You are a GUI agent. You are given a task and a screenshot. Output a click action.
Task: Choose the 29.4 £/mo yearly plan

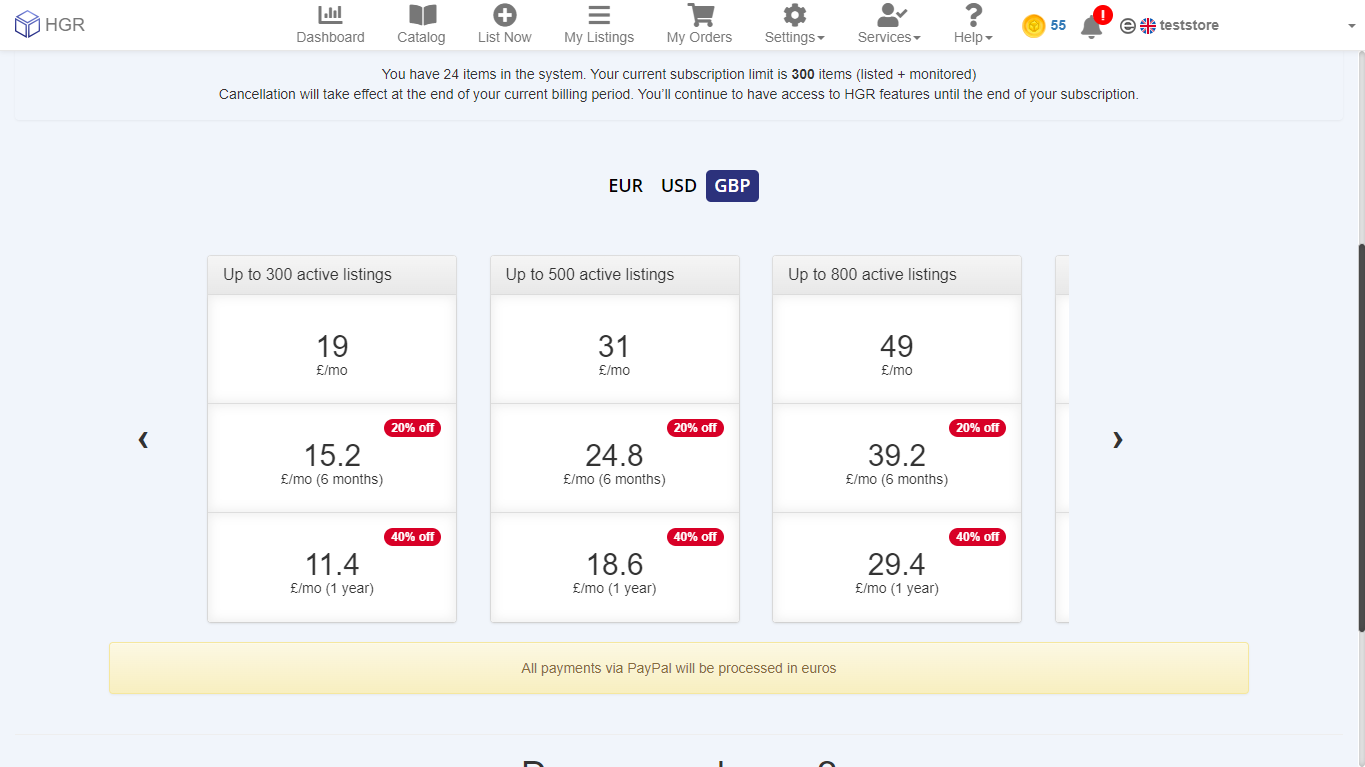pyautogui.click(x=897, y=567)
